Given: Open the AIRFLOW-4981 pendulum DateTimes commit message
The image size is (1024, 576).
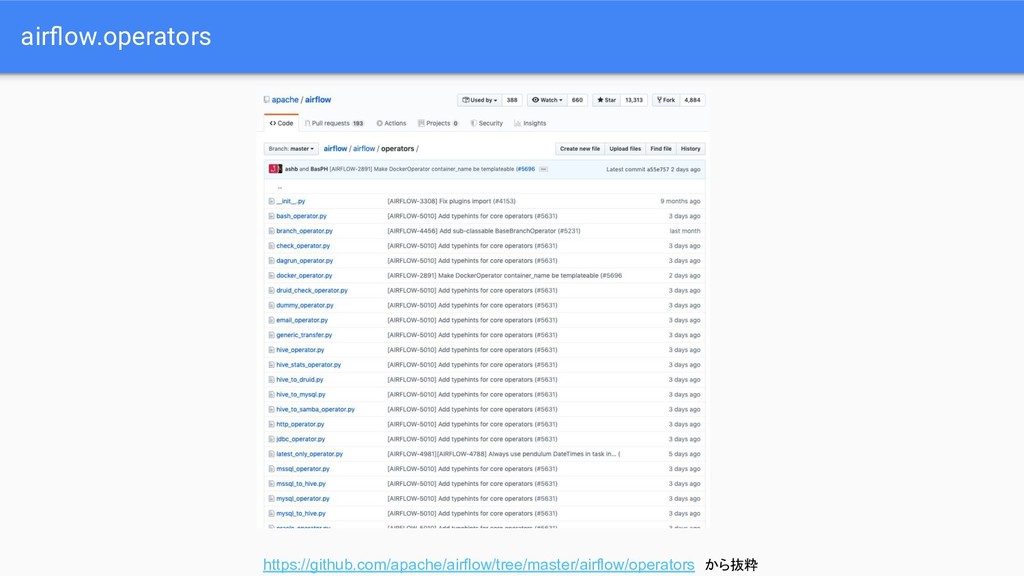Looking at the screenshot, I should [x=504, y=455].
